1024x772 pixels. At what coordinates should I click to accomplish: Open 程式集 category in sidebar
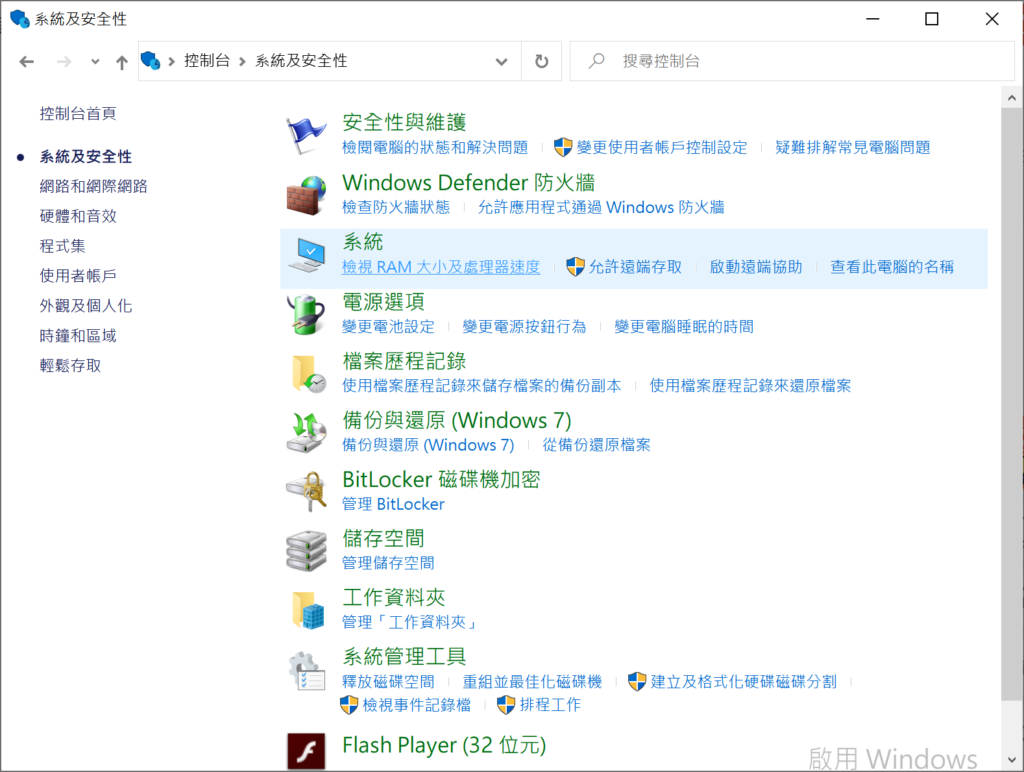coord(62,246)
